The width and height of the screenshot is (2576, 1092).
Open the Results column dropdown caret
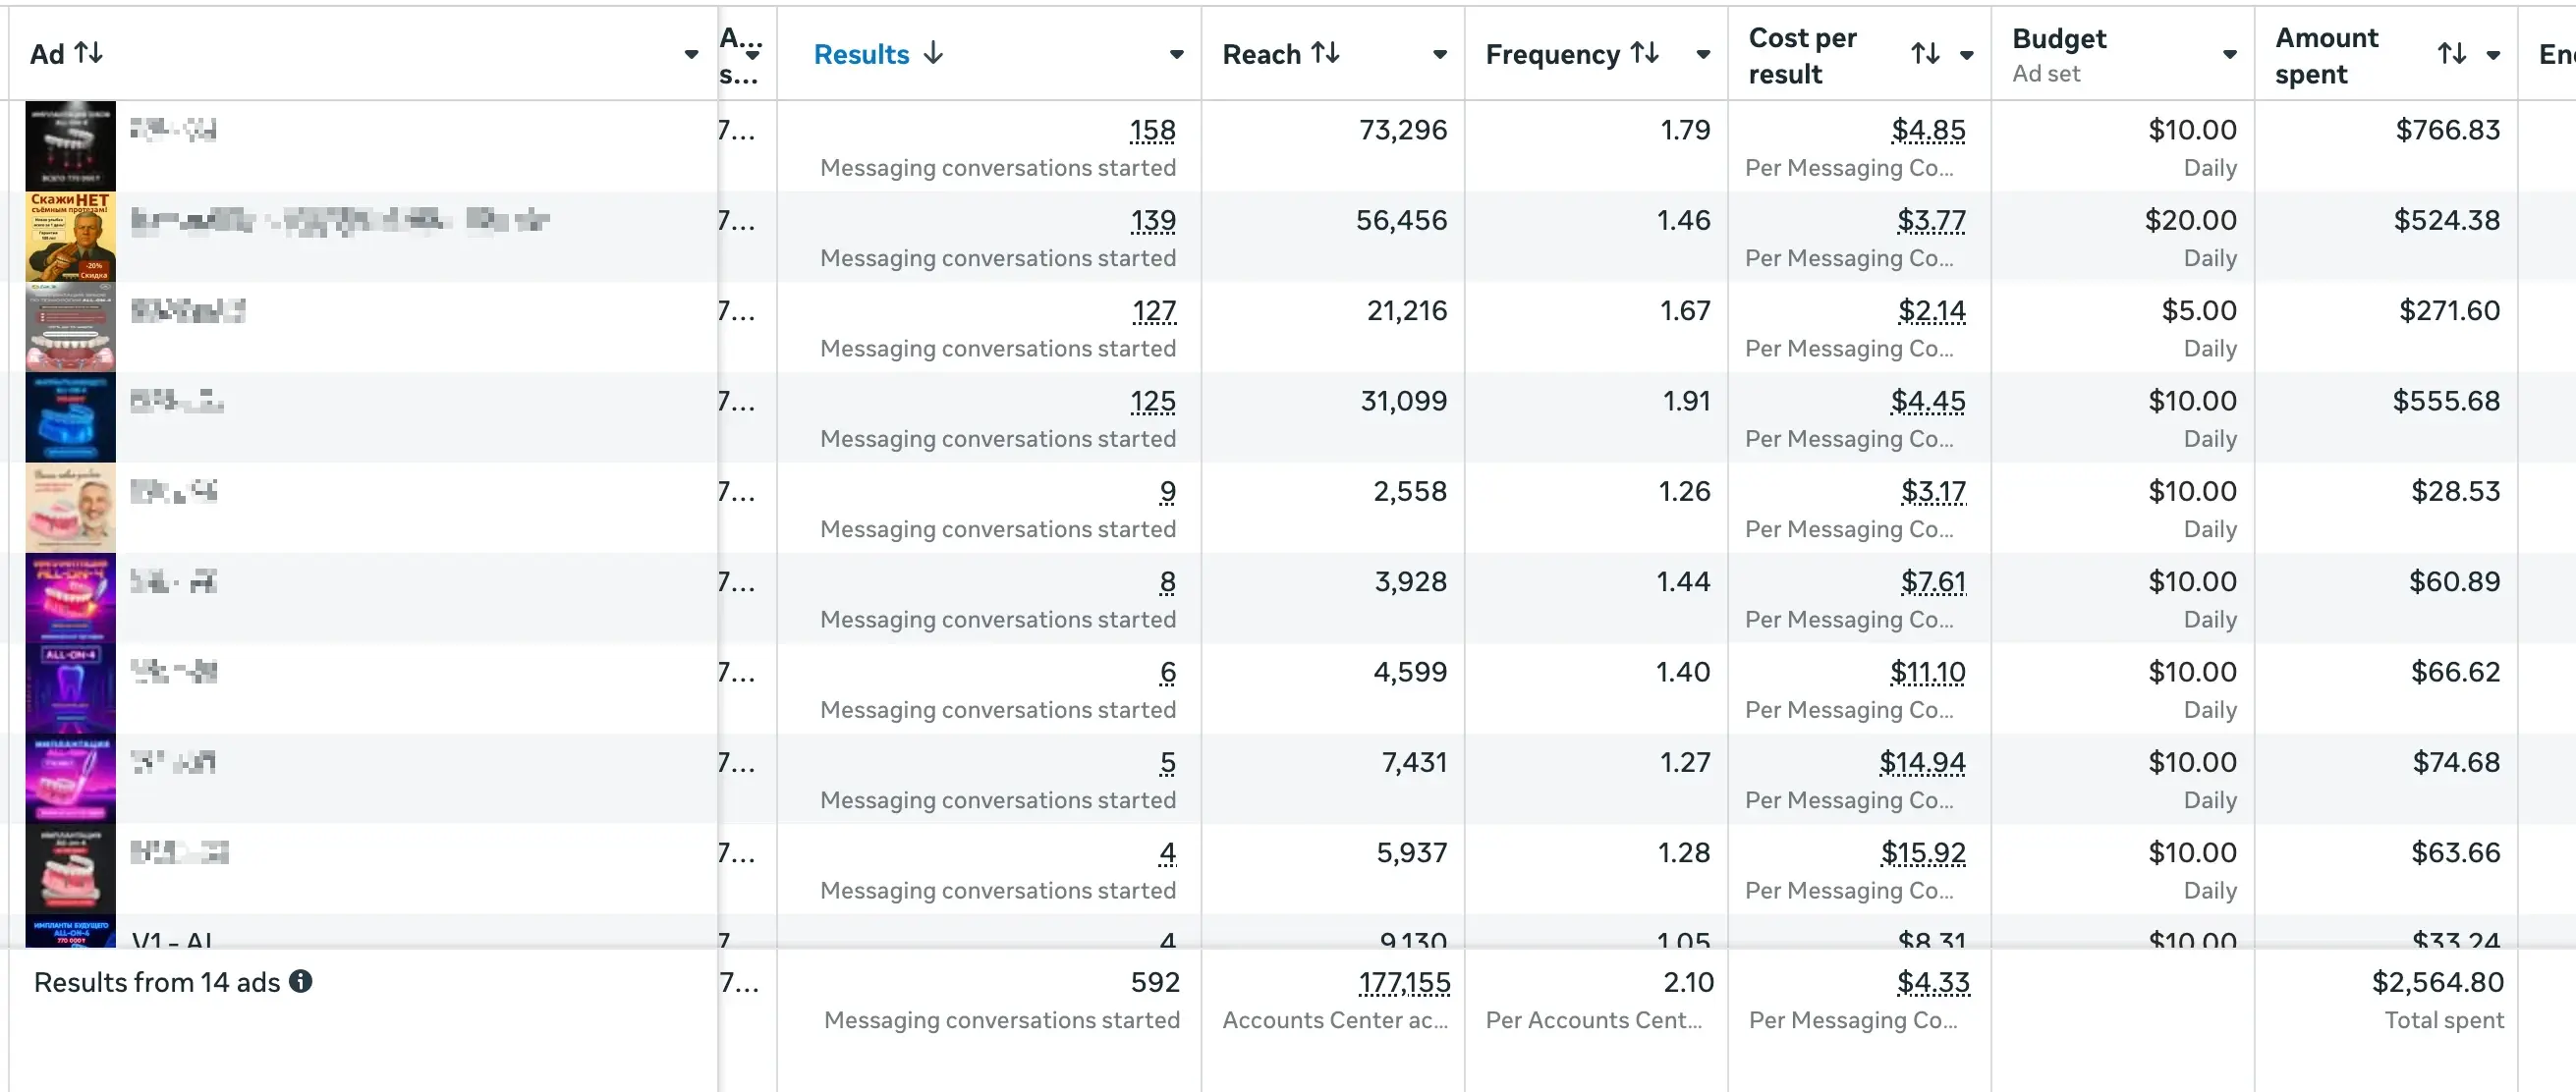click(x=1176, y=55)
